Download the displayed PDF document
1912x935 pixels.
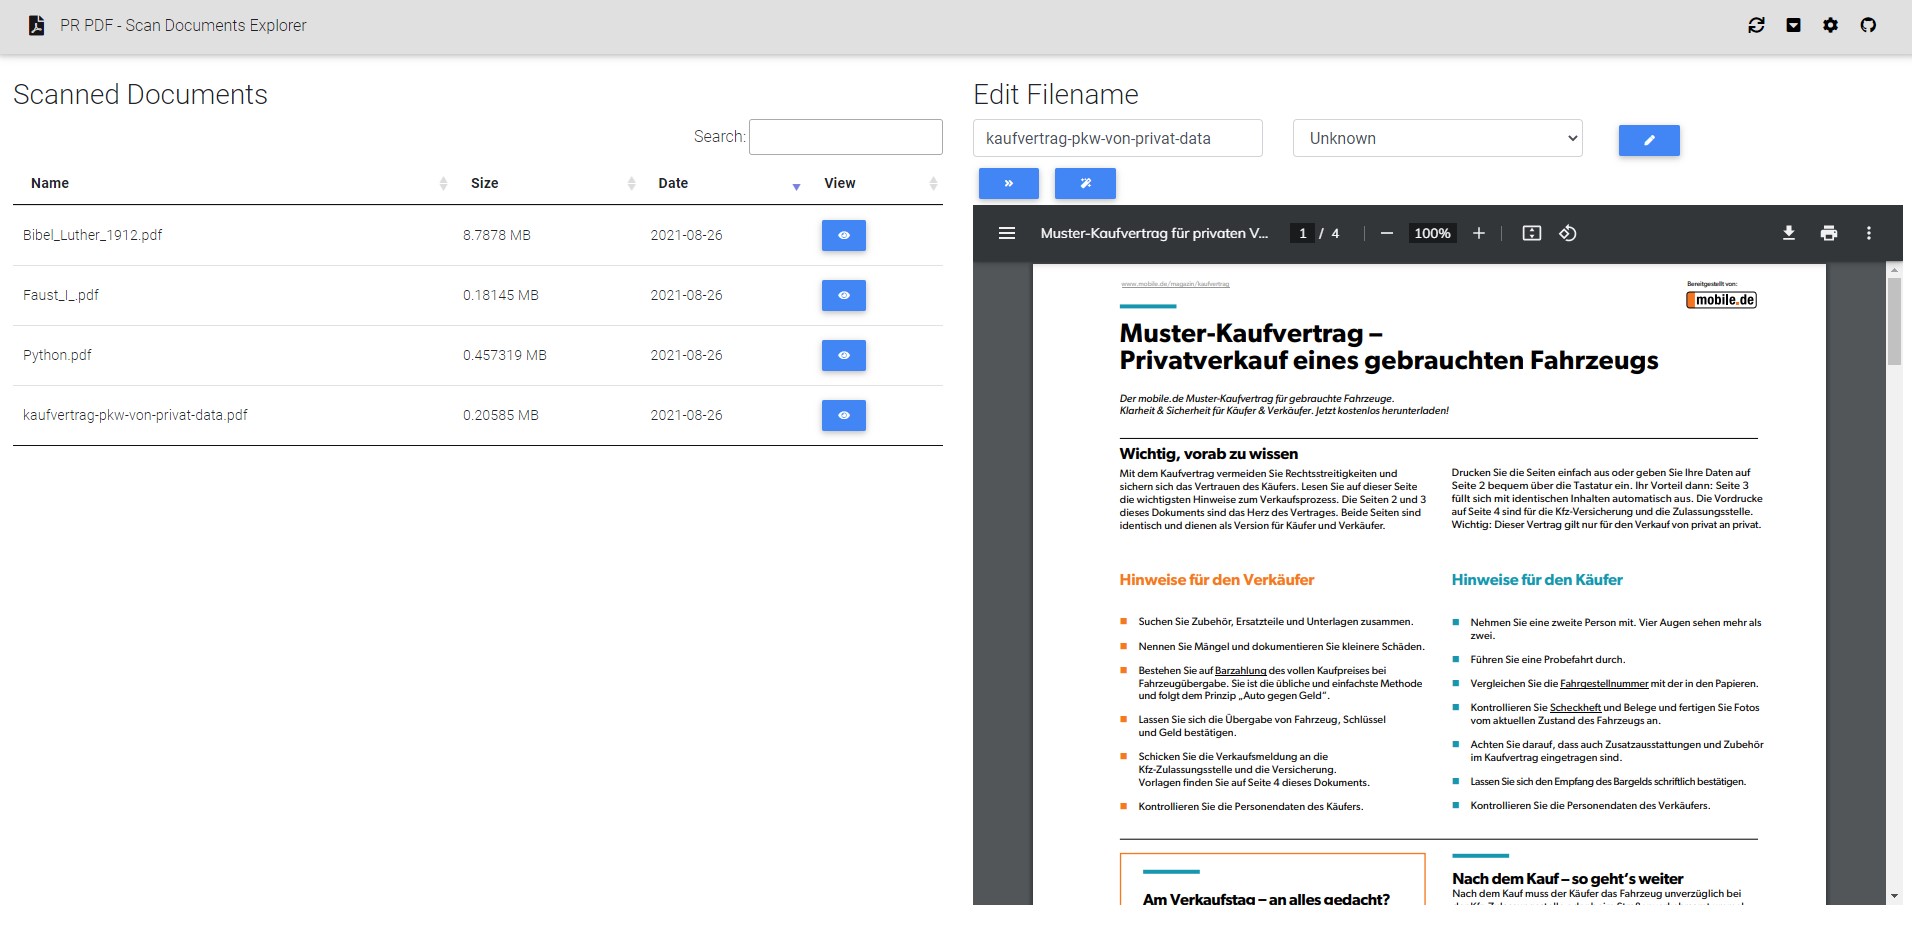pyautogui.click(x=1789, y=232)
